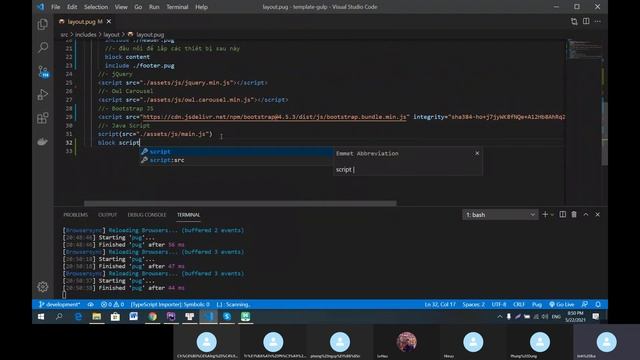Switch to the Terminal panel tab
640x360 pixels.
coord(188,215)
